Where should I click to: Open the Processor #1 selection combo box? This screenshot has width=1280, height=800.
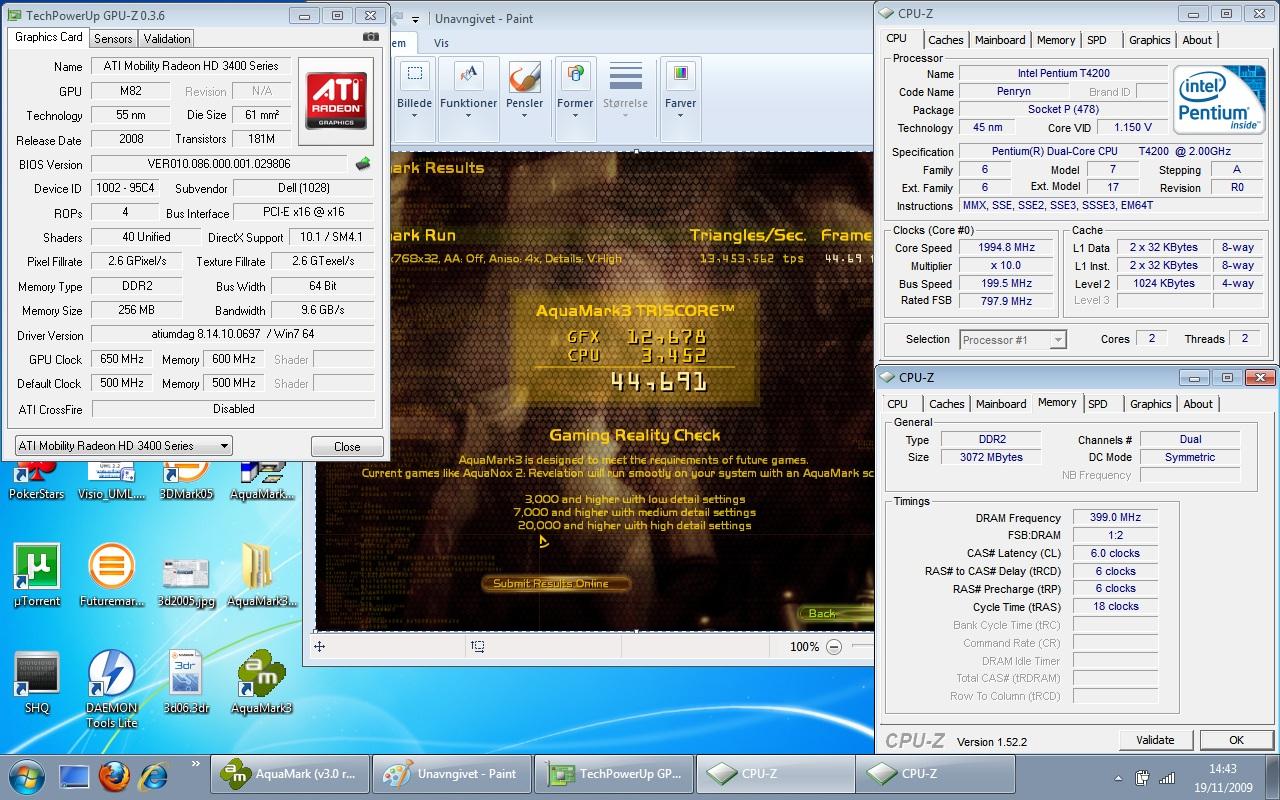(x=1013, y=340)
